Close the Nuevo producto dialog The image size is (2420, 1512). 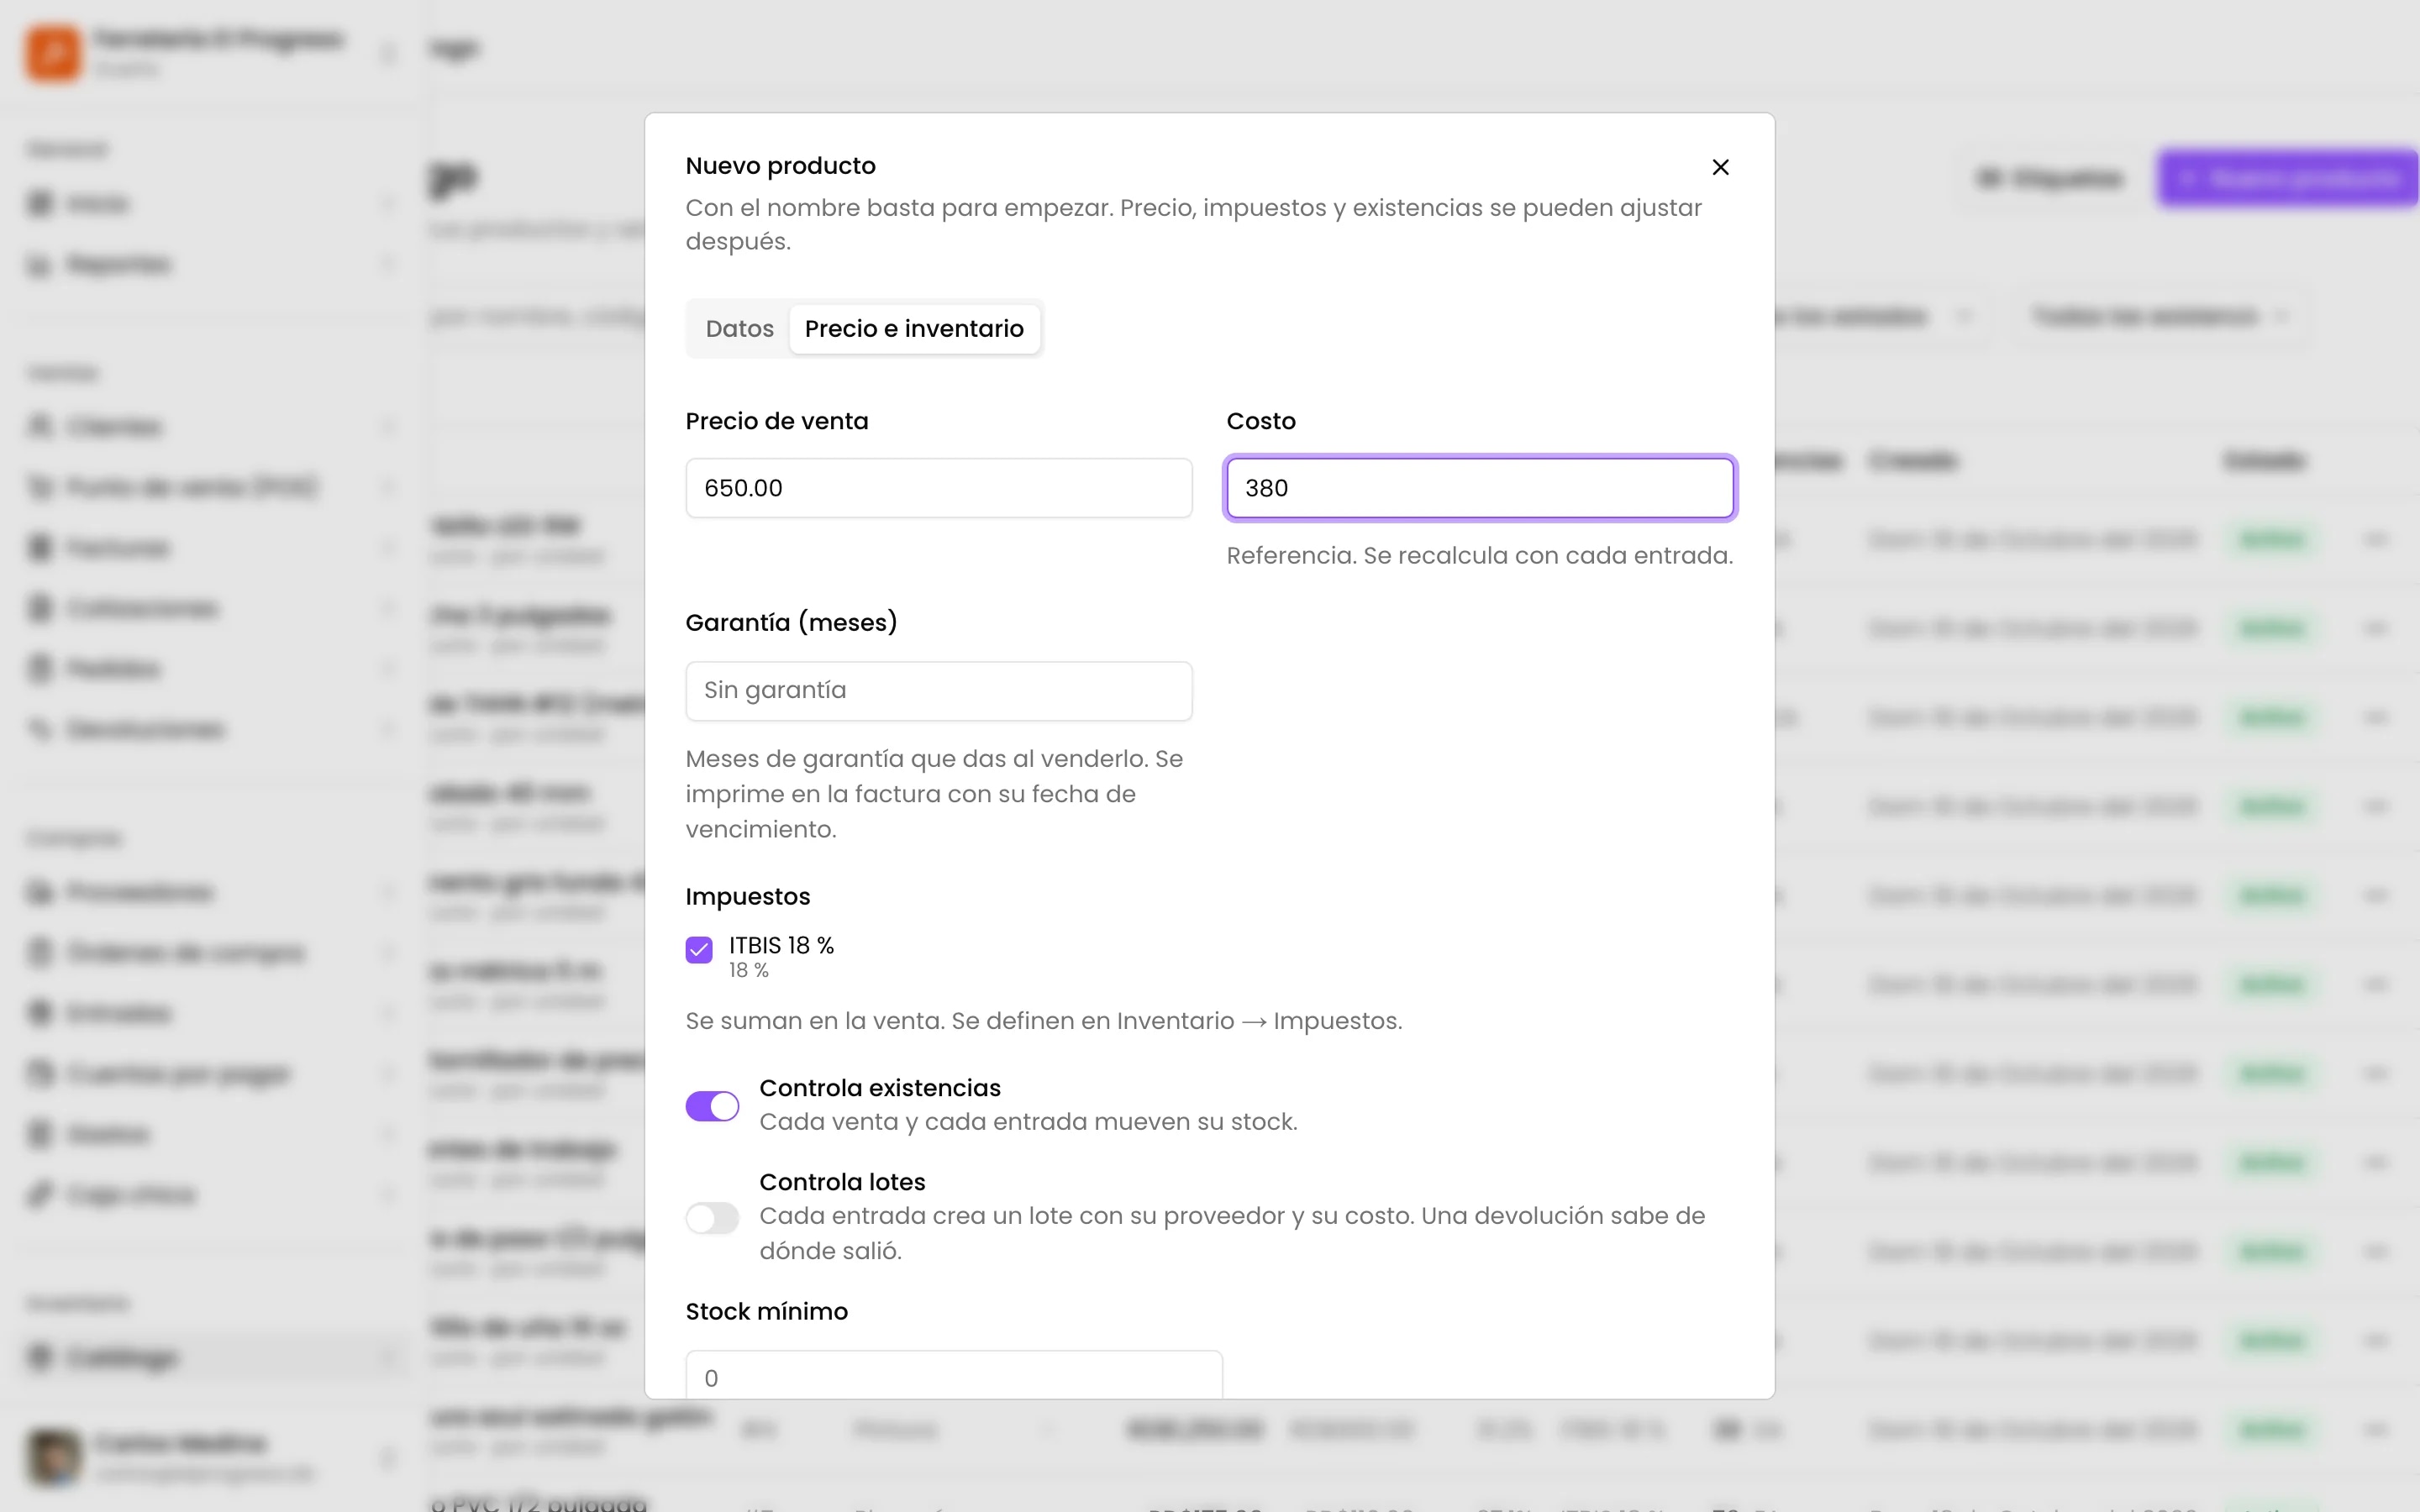click(1720, 167)
